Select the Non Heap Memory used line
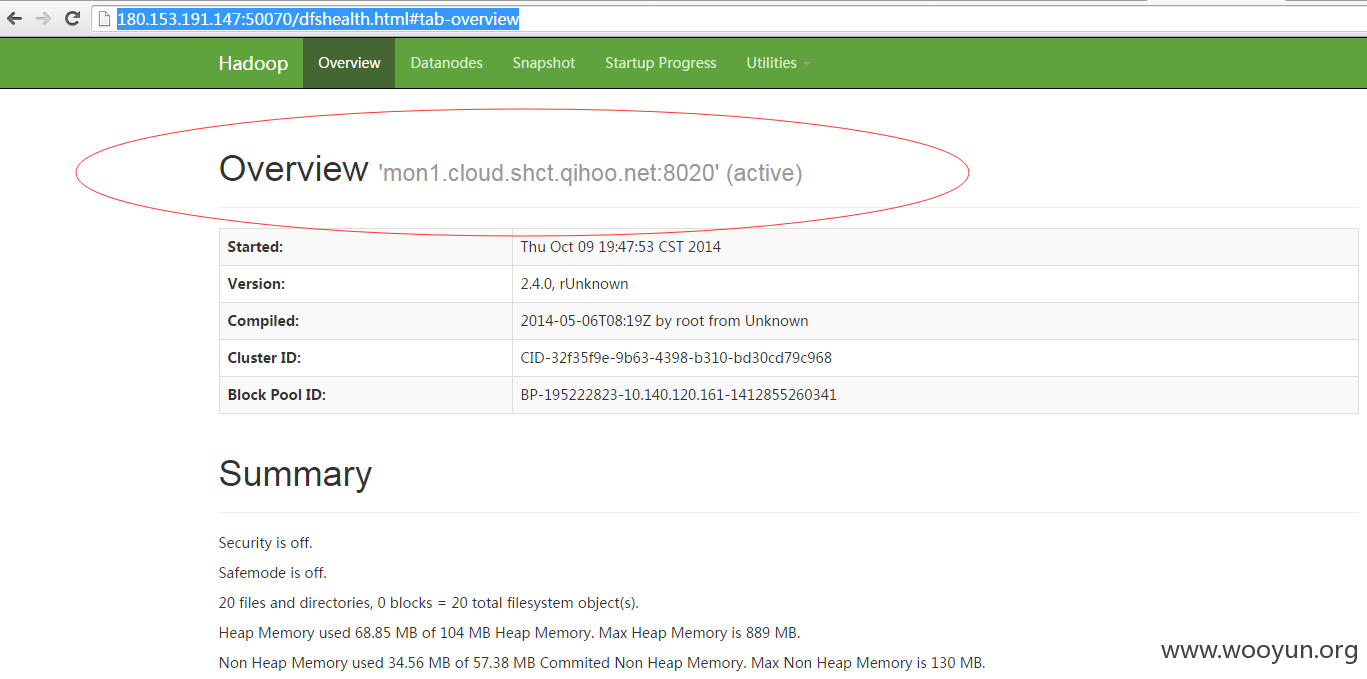 click(602, 663)
